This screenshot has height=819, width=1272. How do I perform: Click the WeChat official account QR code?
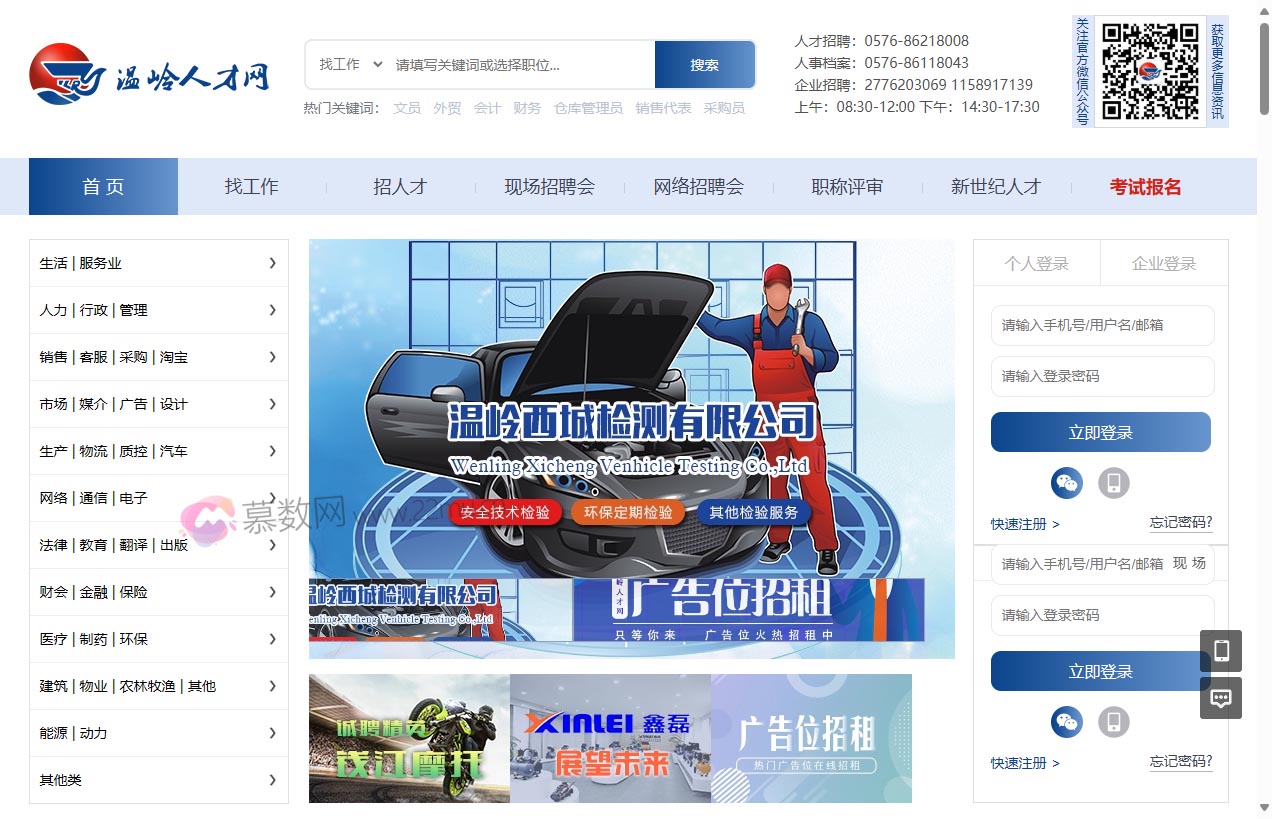1149,71
